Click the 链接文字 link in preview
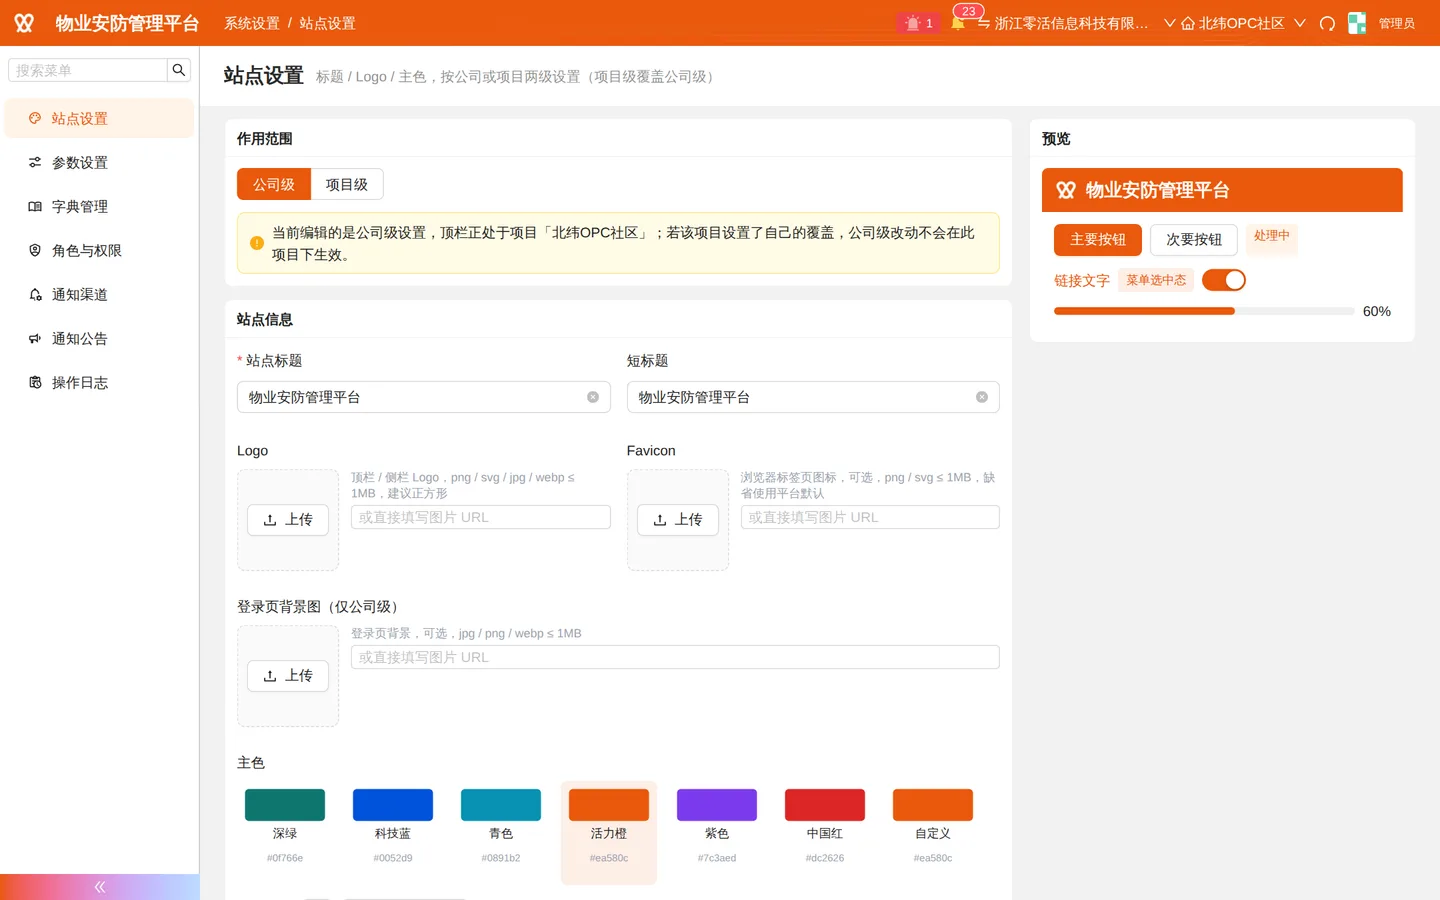Image resolution: width=1440 pixels, height=900 pixels. pos(1082,281)
